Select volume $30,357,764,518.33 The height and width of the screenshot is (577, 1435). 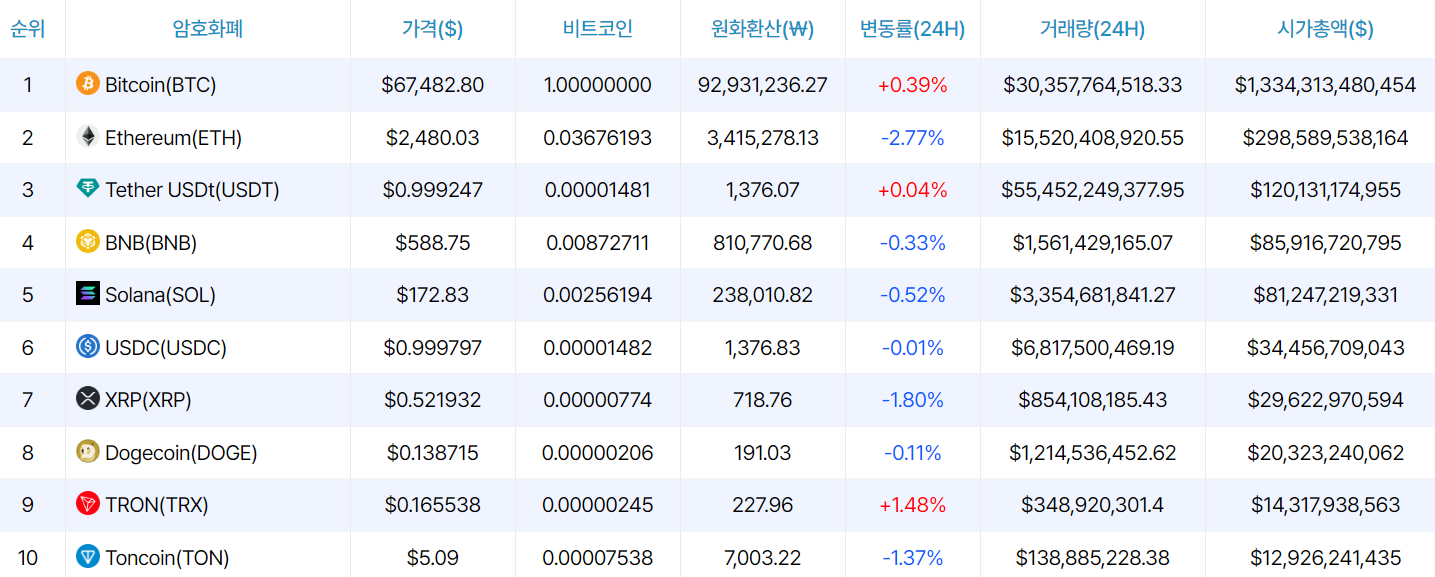[1092, 85]
